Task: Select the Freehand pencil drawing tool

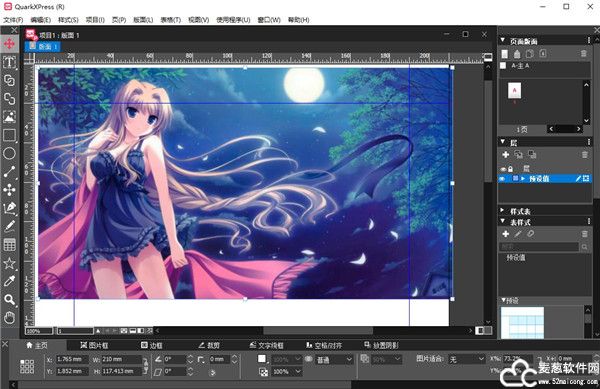Action: coord(9,226)
